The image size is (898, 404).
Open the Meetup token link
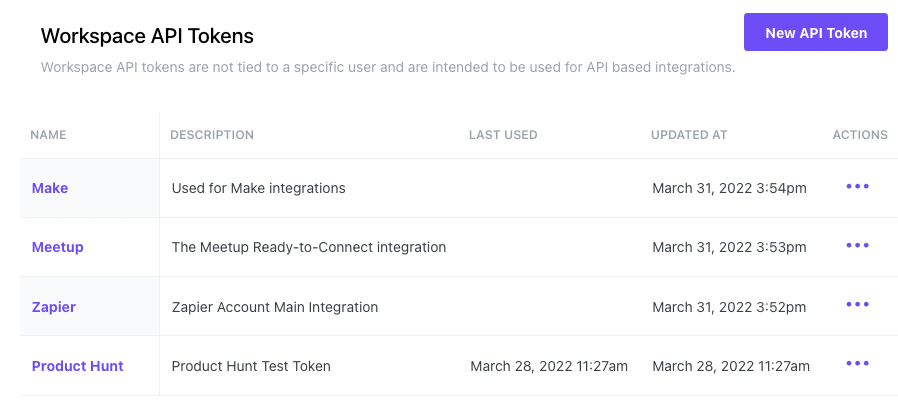(x=57, y=247)
